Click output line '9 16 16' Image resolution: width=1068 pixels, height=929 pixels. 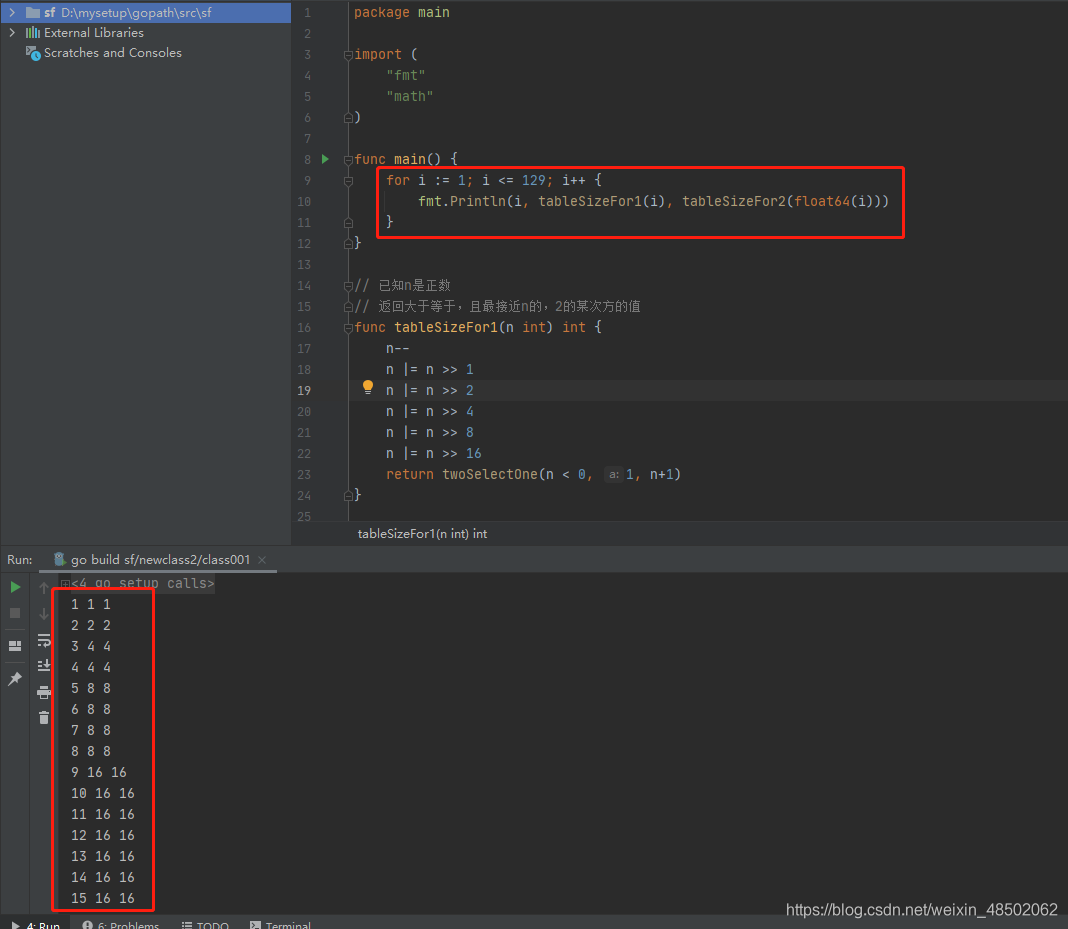click(99, 772)
